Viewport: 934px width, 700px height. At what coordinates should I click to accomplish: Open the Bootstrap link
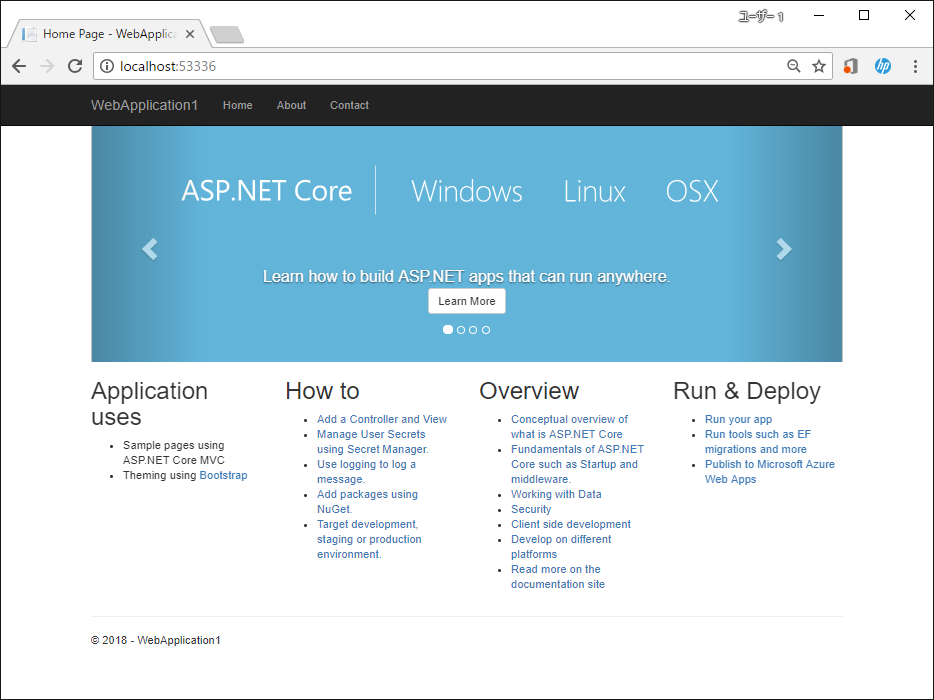pyautogui.click(x=223, y=475)
